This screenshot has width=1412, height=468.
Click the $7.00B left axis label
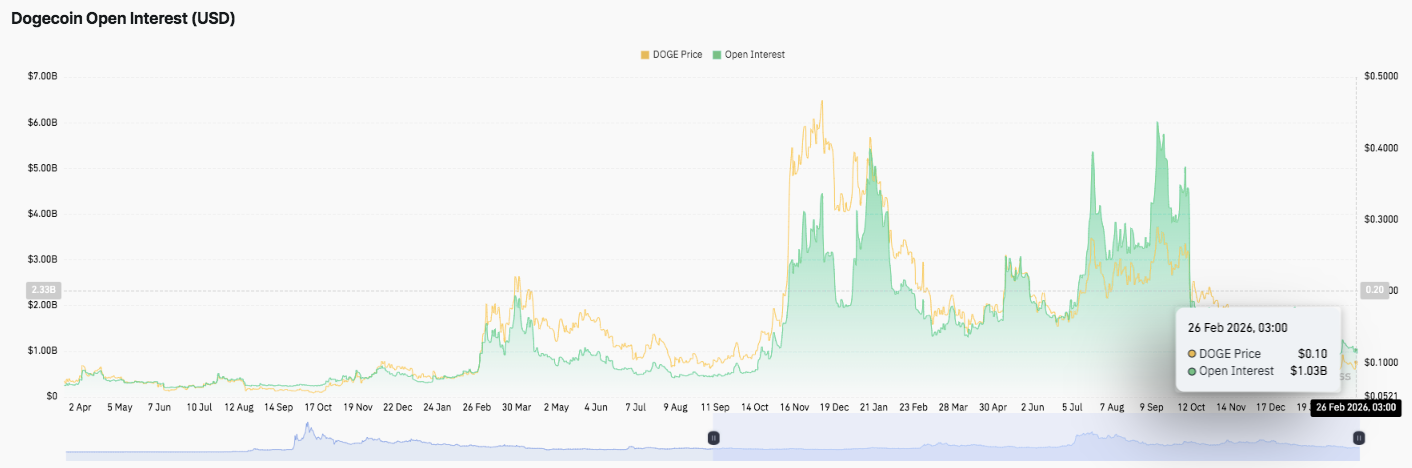coord(44,76)
